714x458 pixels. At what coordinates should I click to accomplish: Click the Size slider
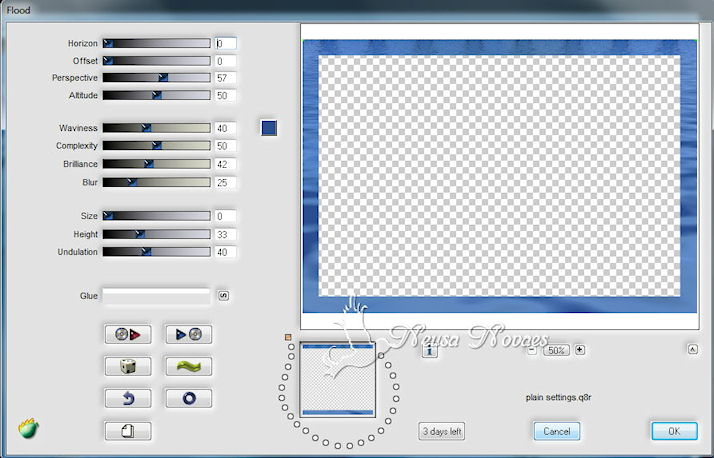pyautogui.click(x=156, y=216)
